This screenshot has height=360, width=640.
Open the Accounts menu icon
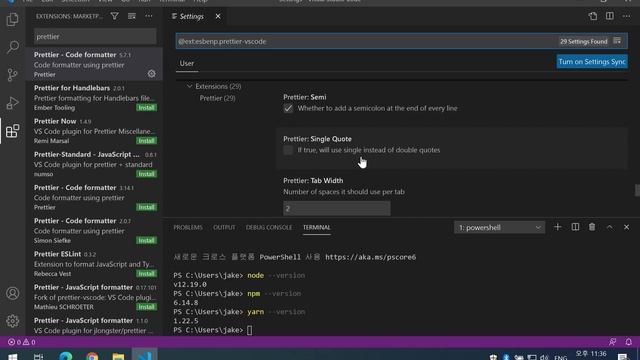[12, 293]
